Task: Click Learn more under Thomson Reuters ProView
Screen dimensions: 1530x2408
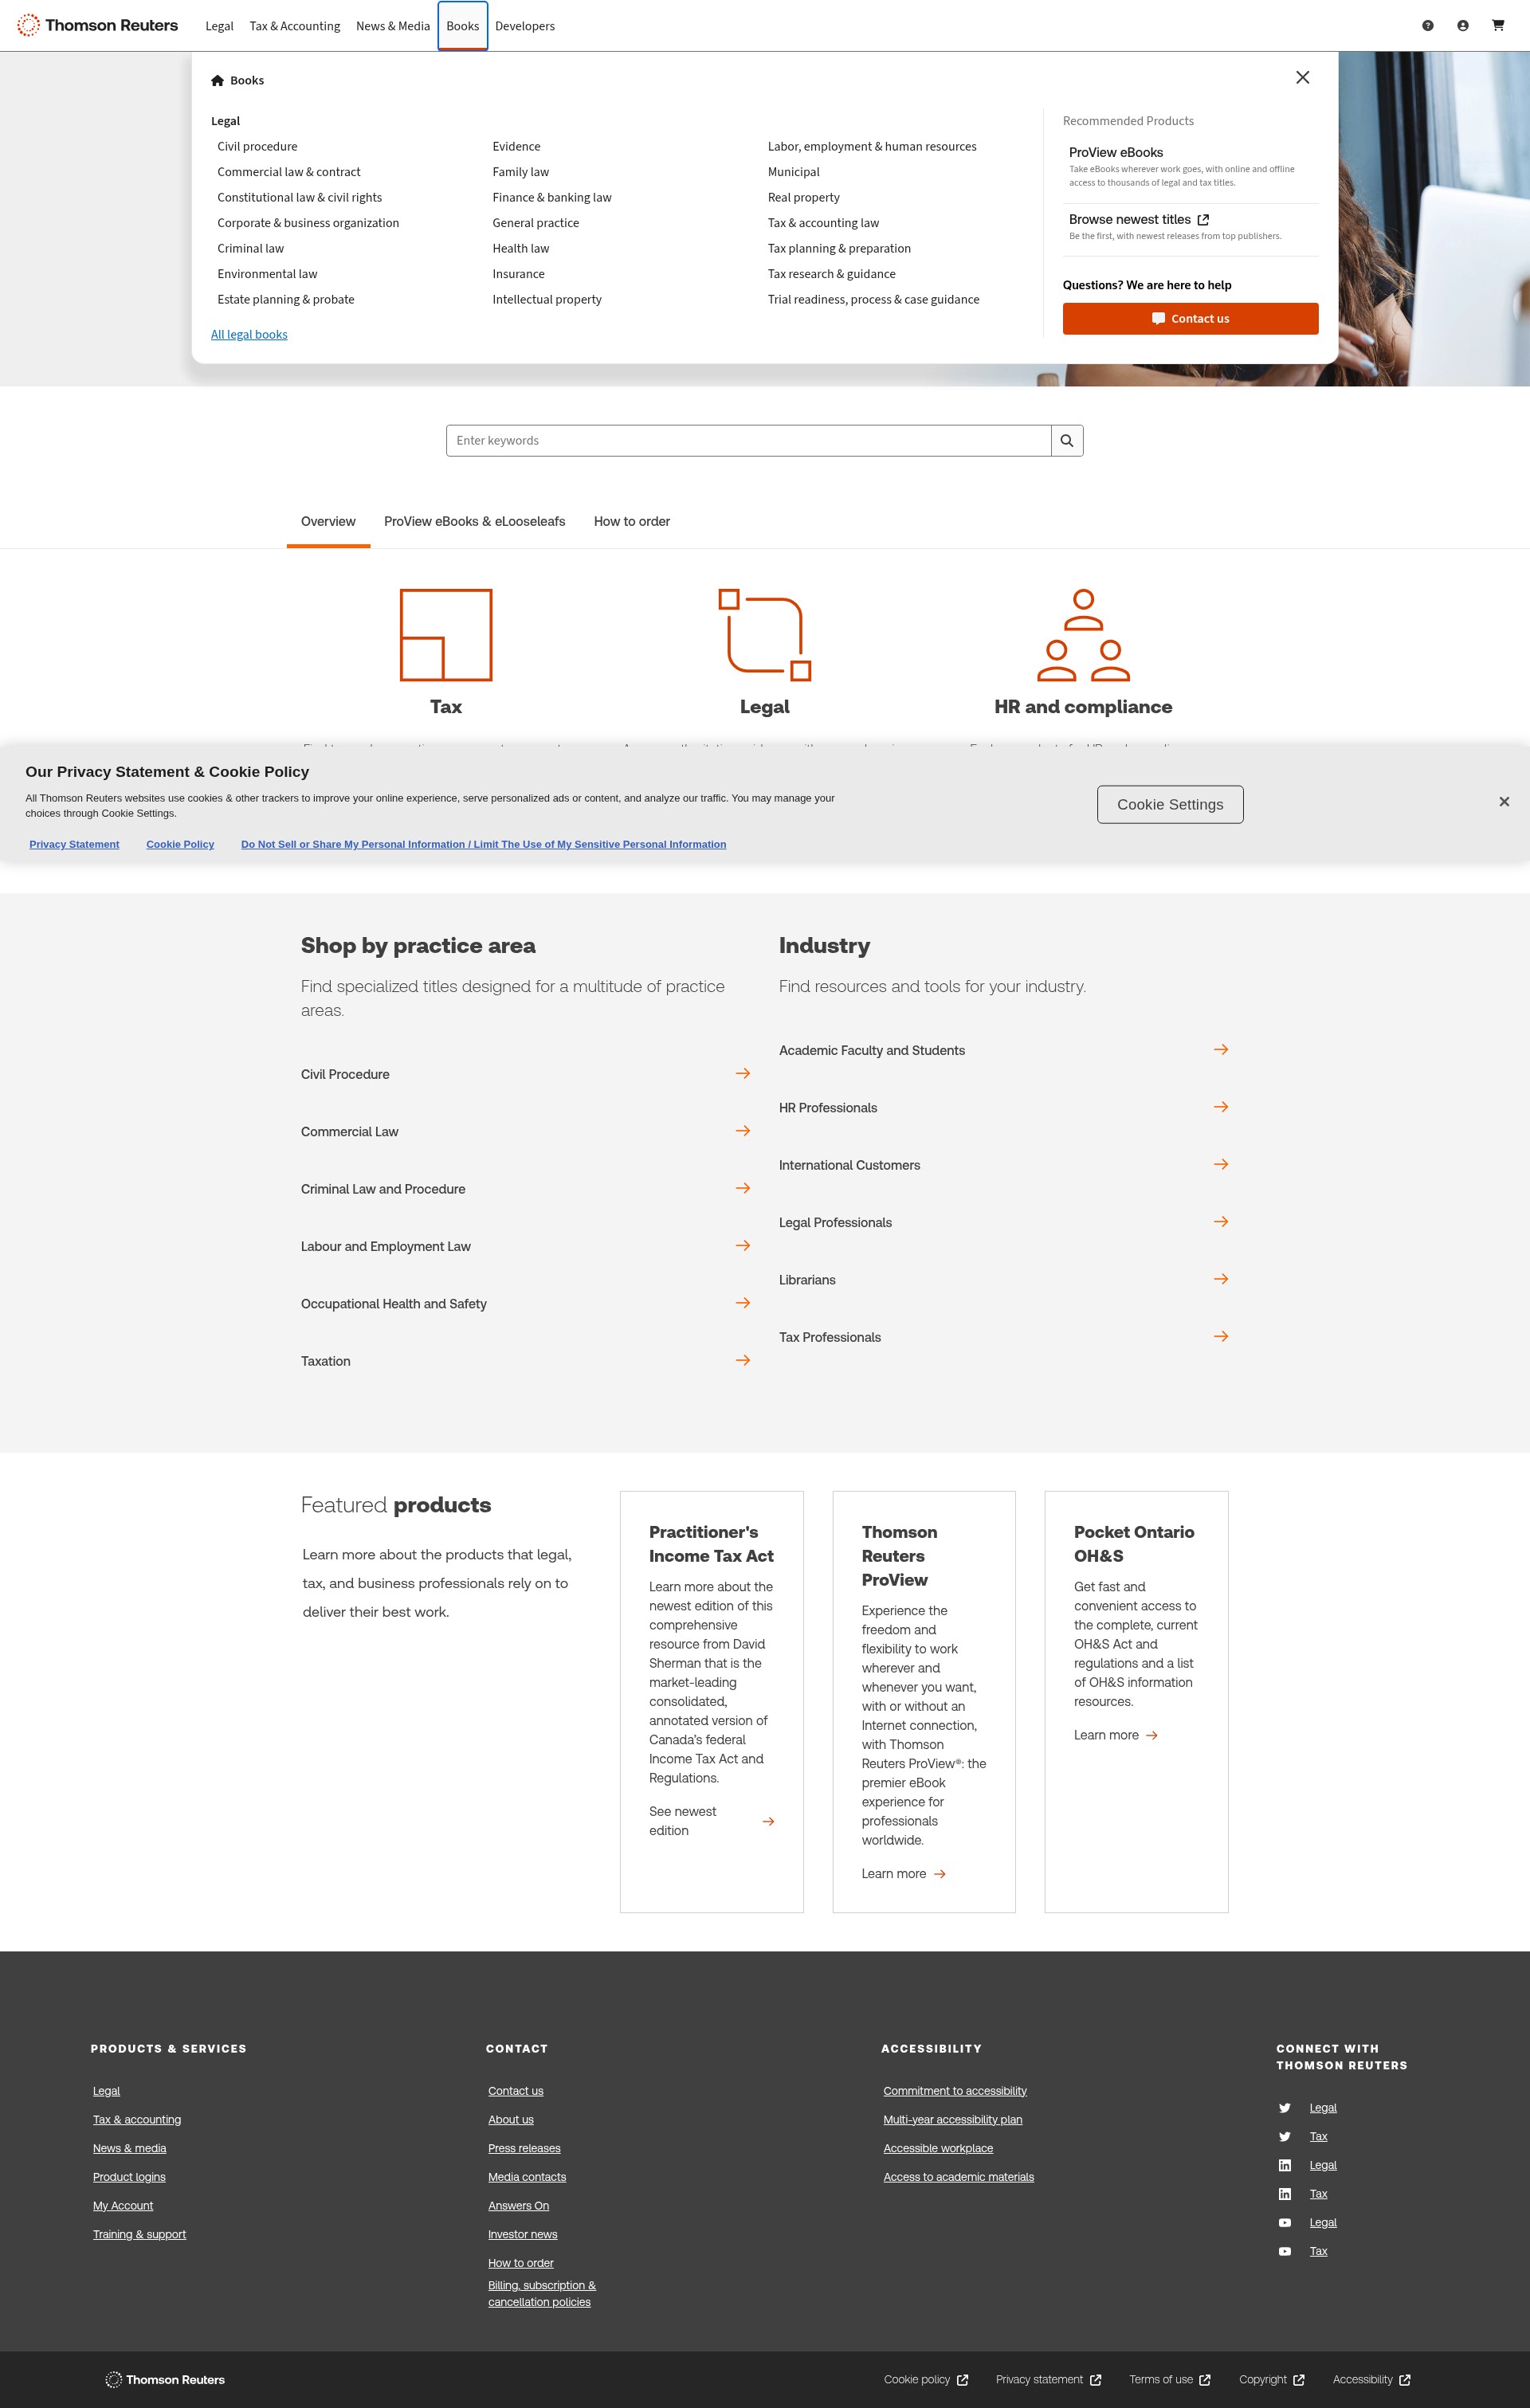Action: coord(904,1874)
